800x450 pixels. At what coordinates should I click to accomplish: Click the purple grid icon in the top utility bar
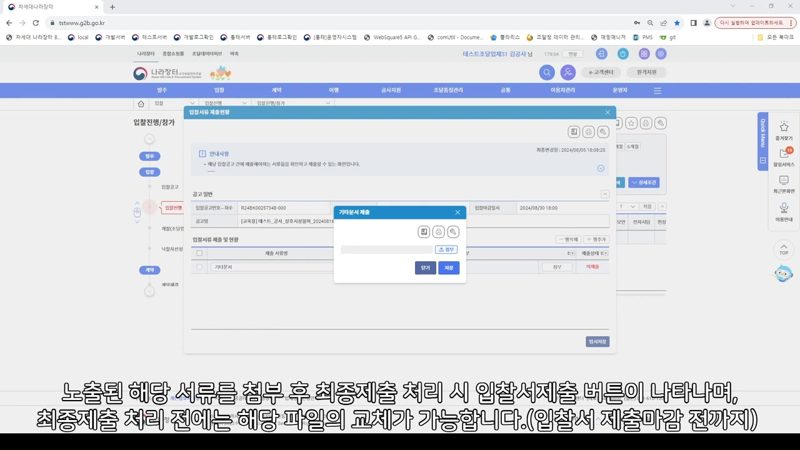click(644, 54)
